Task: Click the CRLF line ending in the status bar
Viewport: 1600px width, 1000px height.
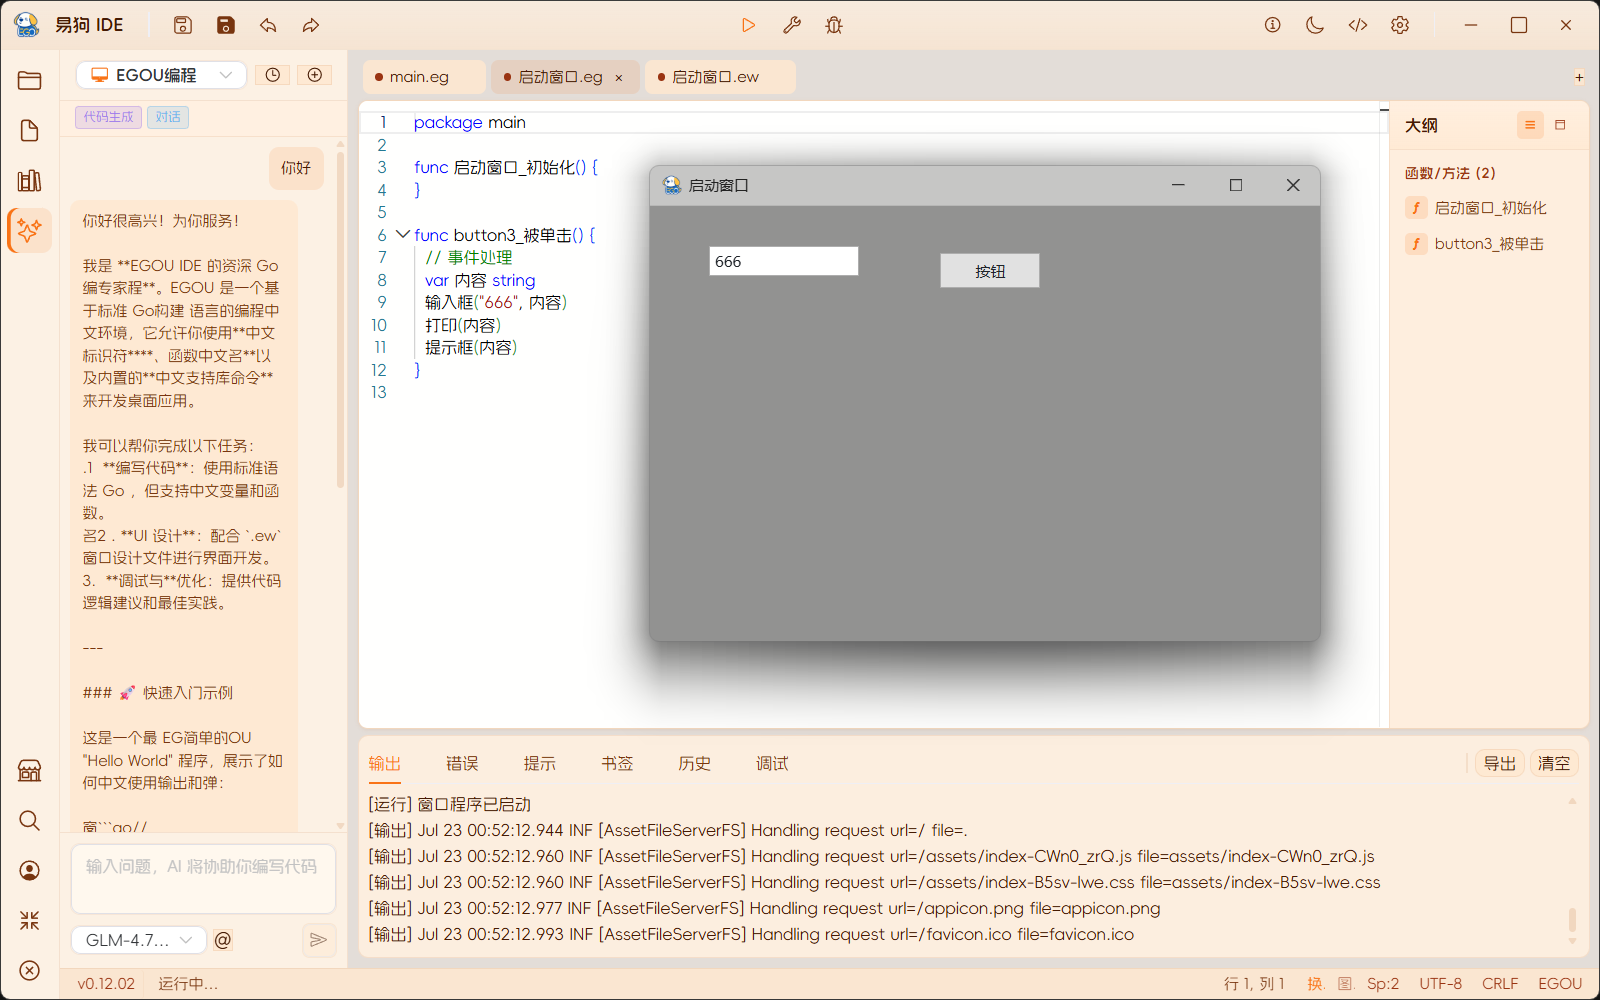Action: pyautogui.click(x=1500, y=984)
